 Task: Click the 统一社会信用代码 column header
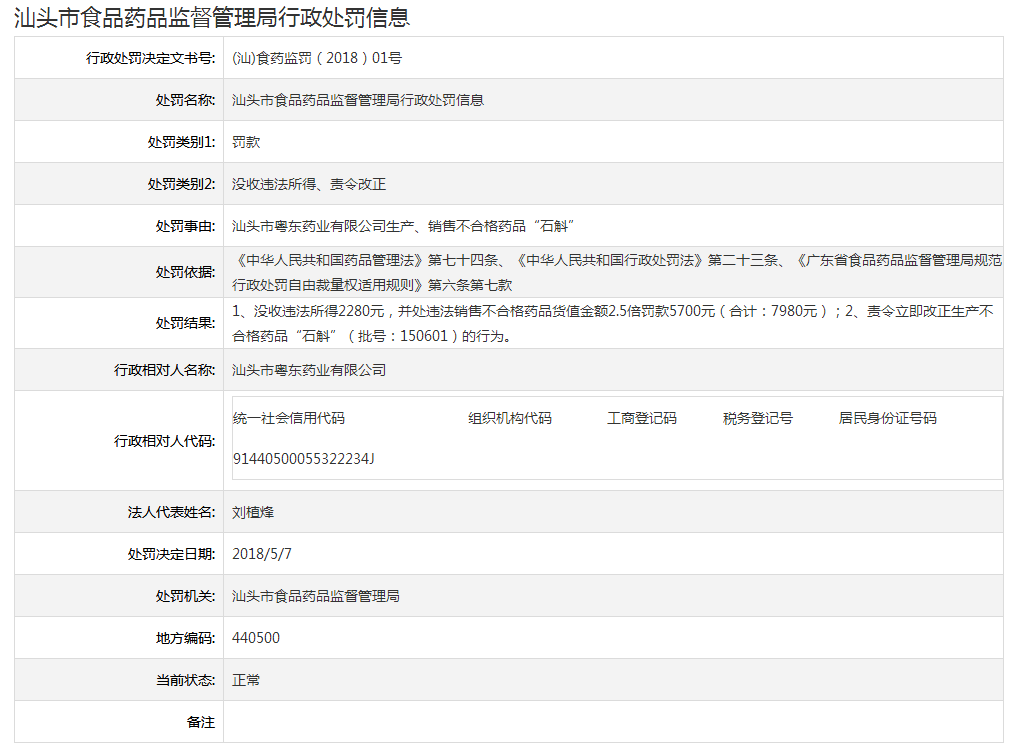(288, 418)
